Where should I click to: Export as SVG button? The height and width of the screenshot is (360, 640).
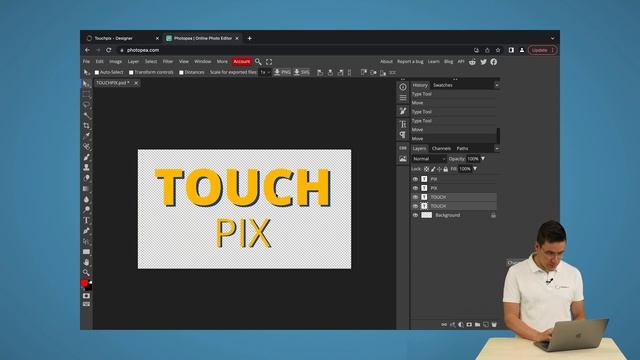pos(302,72)
